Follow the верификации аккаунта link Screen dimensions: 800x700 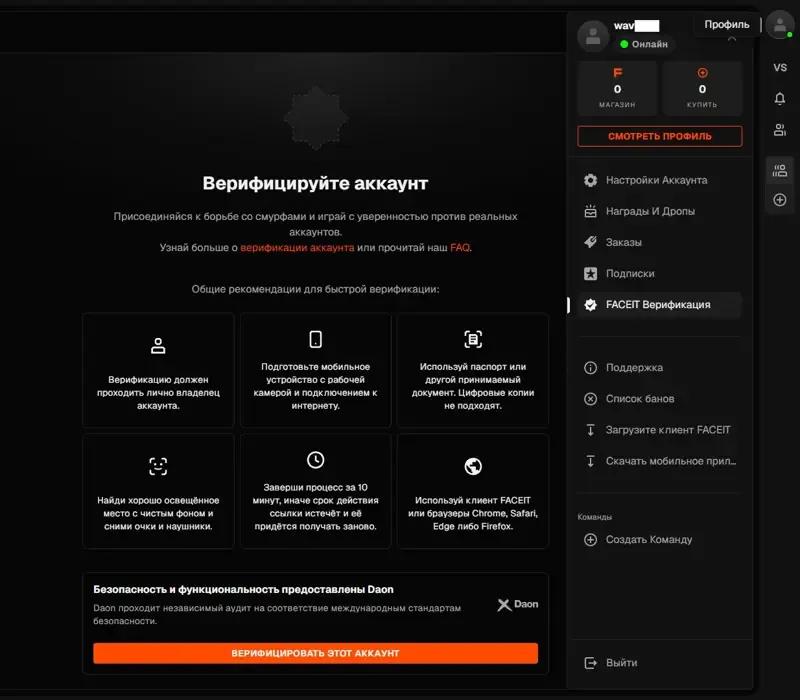297,247
